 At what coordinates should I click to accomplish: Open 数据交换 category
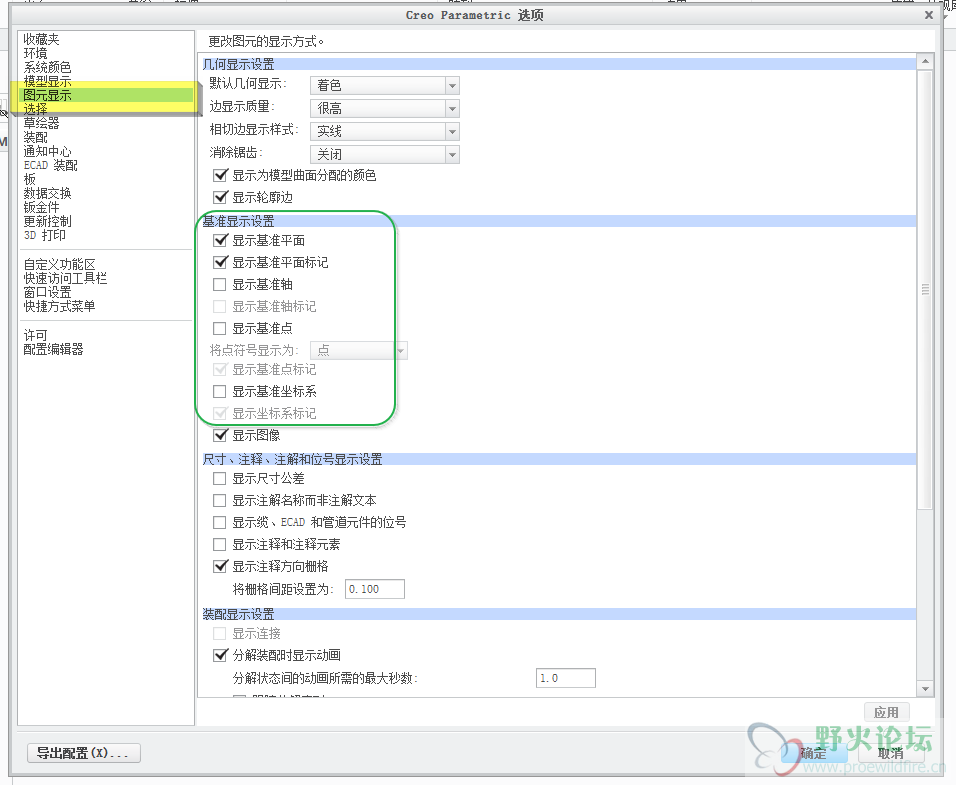[48, 193]
